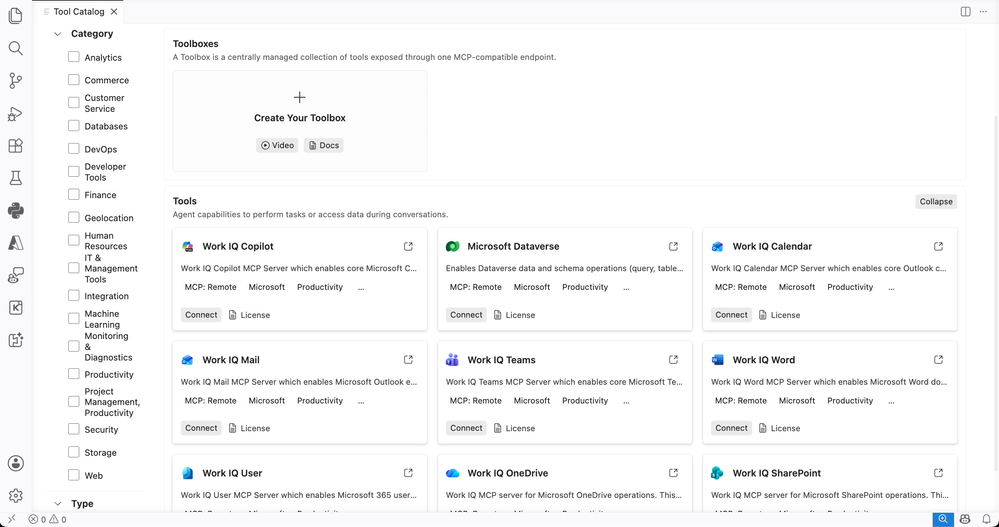View License for Work IQ Calendar
Image resolution: width=999 pixels, height=527 pixels.
[x=779, y=315]
